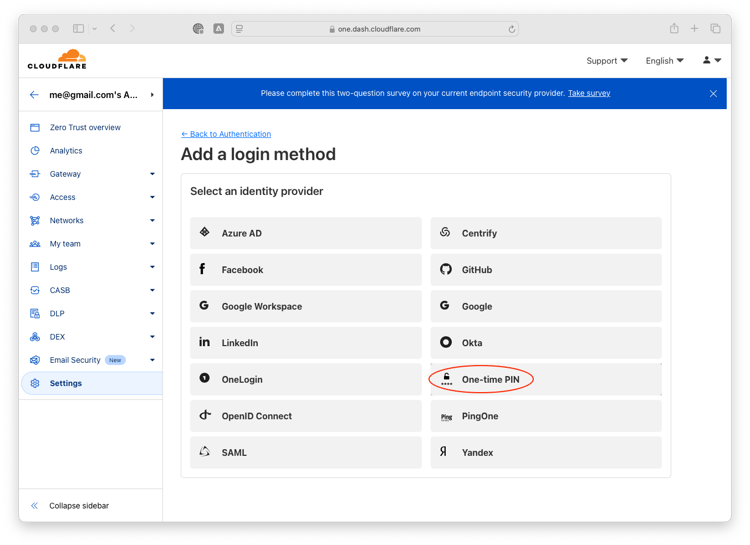
Task: Choose One-time PIN login method
Action: [546, 379]
